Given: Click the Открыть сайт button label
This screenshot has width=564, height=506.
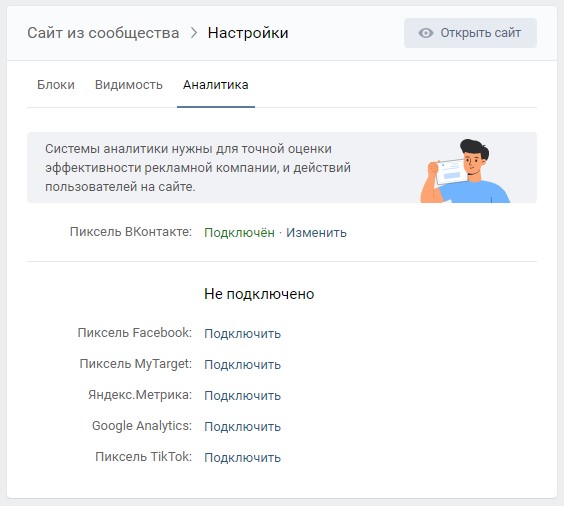Looking at the screenshot, I should point(481,33).
